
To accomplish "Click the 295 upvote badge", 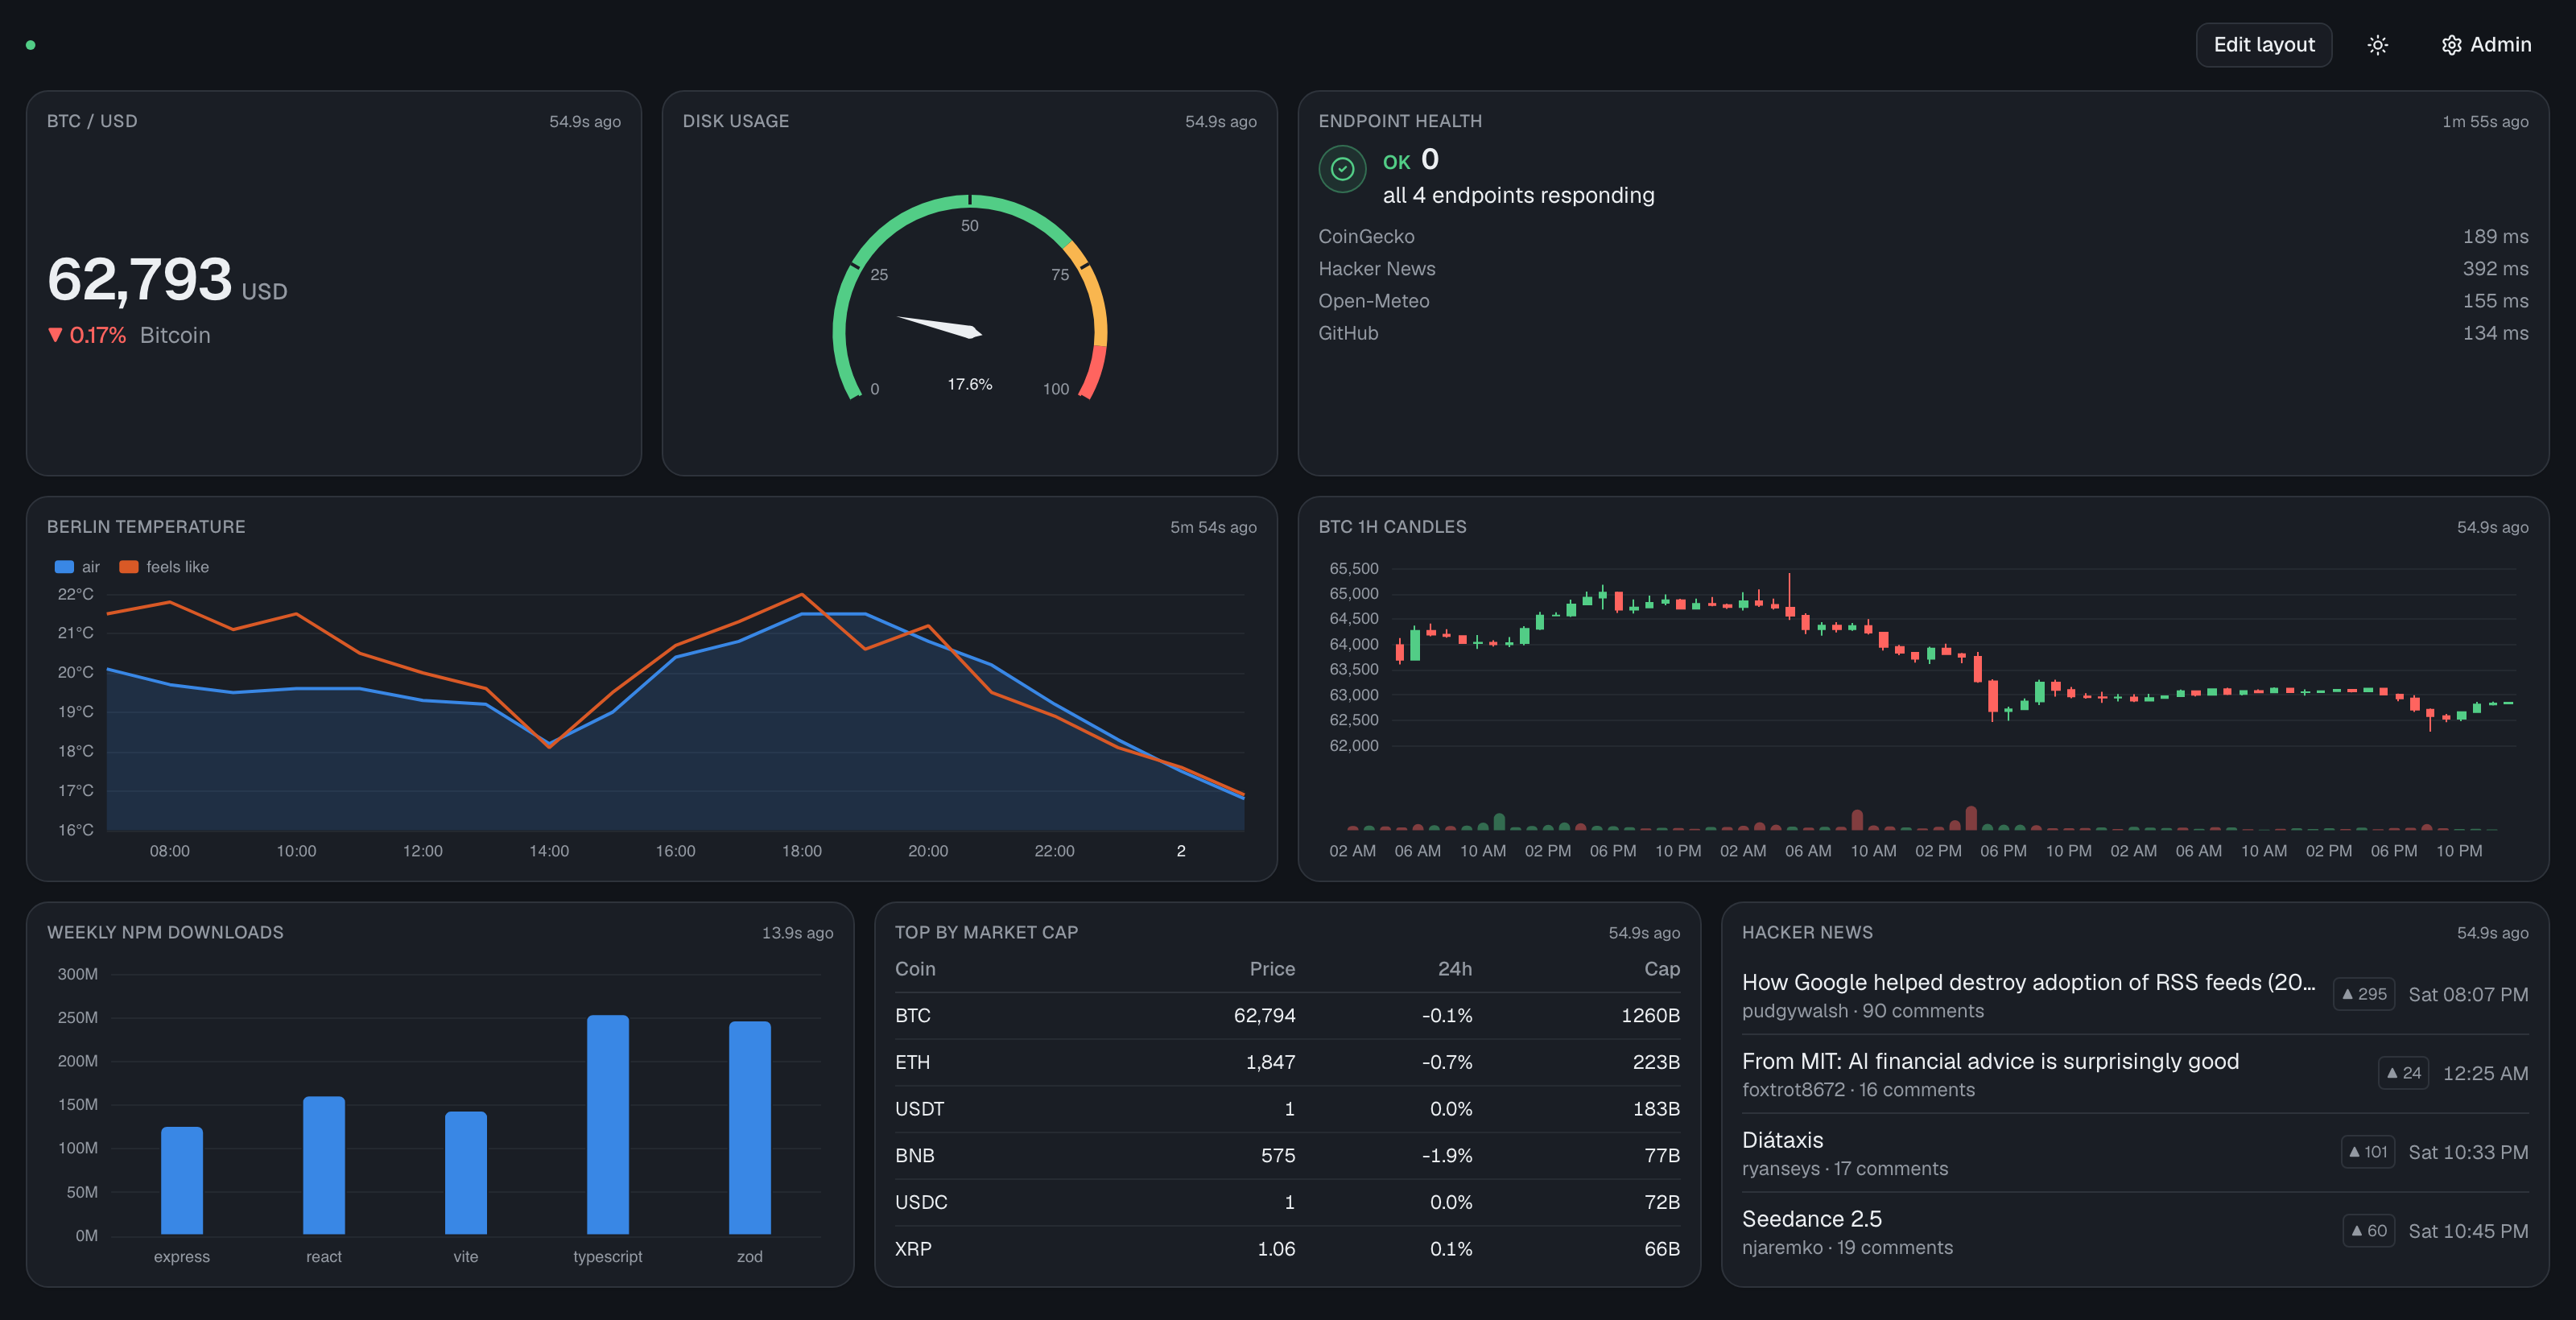I will tap(2363, 994).
